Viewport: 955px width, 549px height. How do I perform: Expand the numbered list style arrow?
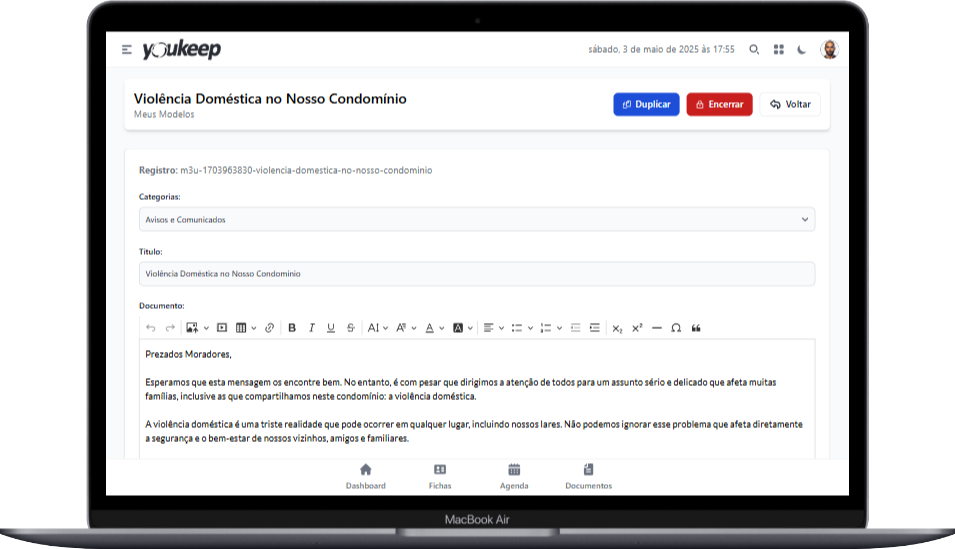point(559,328)
